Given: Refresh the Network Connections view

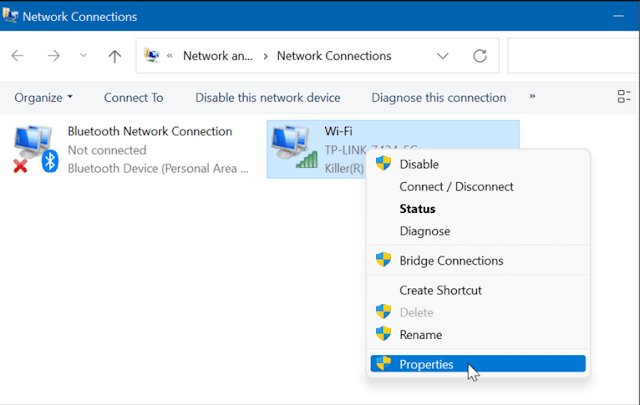Looking at the screenshot, I should point(480,56).
